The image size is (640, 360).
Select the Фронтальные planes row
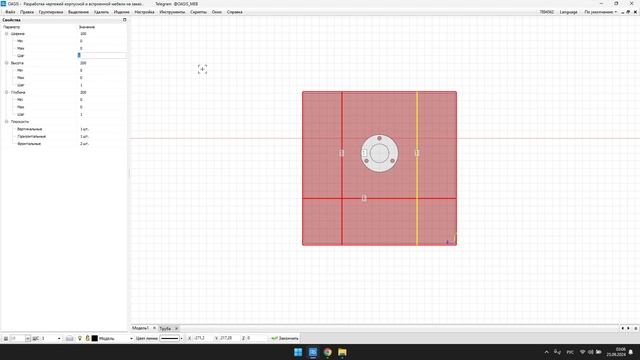click(x=63, y=144)
